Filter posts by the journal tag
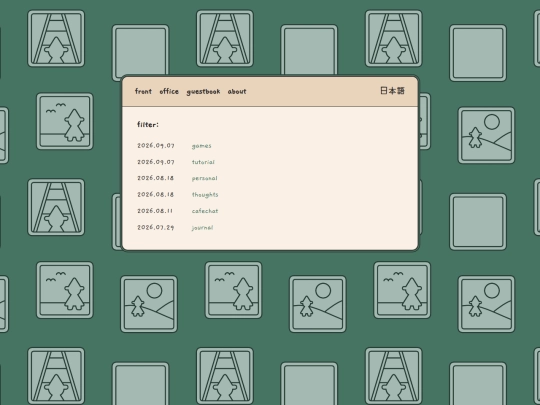540x405 pixels. pos(202,228)
